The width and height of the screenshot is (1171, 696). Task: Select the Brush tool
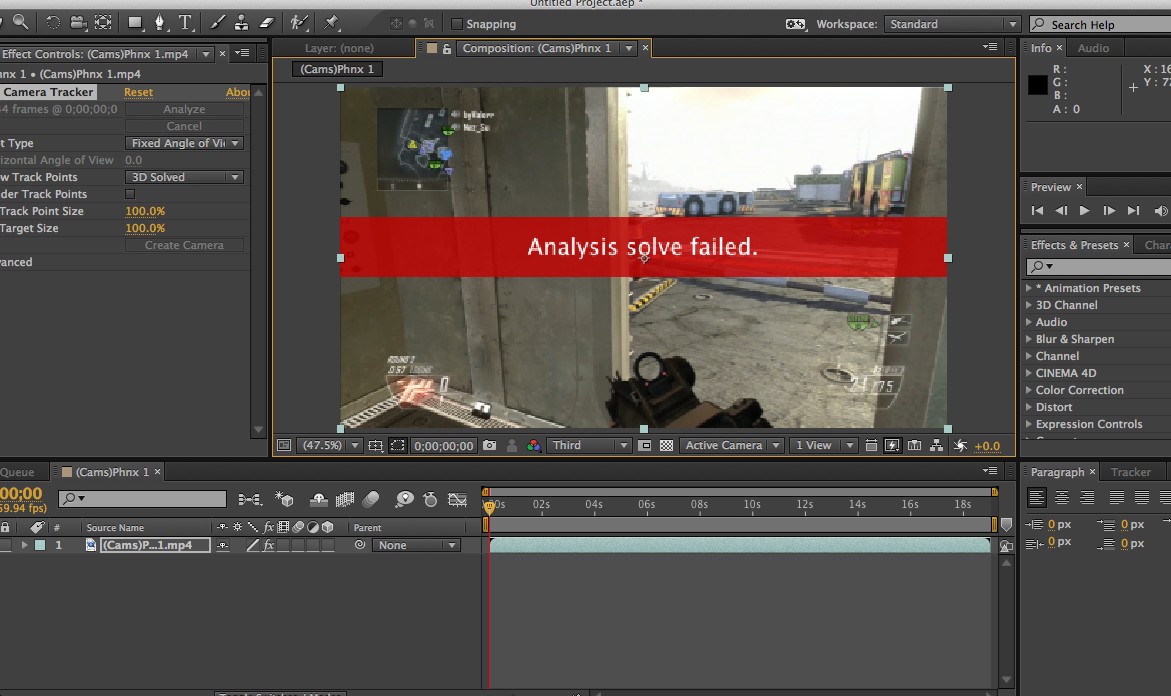click(217, 22)
